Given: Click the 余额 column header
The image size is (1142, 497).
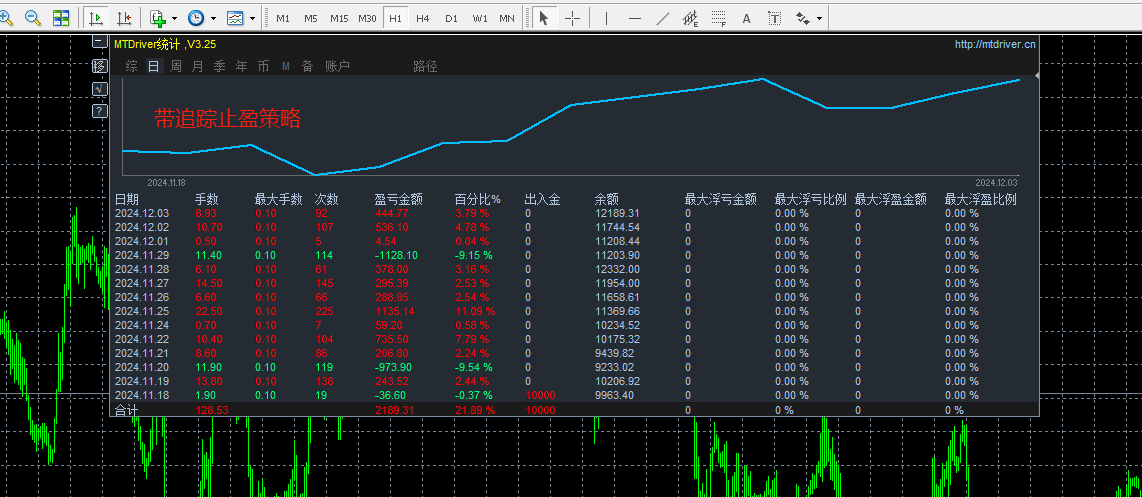Looking at the screenshot, I should coord(607,199).
